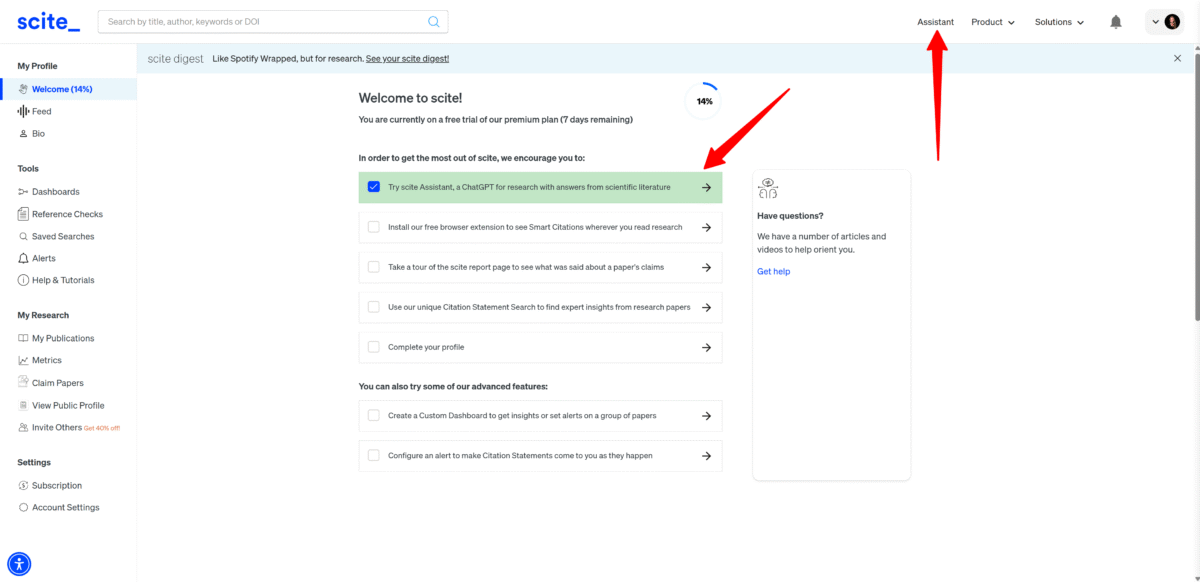
Task: Click the search input field
Action: [263, 21]
